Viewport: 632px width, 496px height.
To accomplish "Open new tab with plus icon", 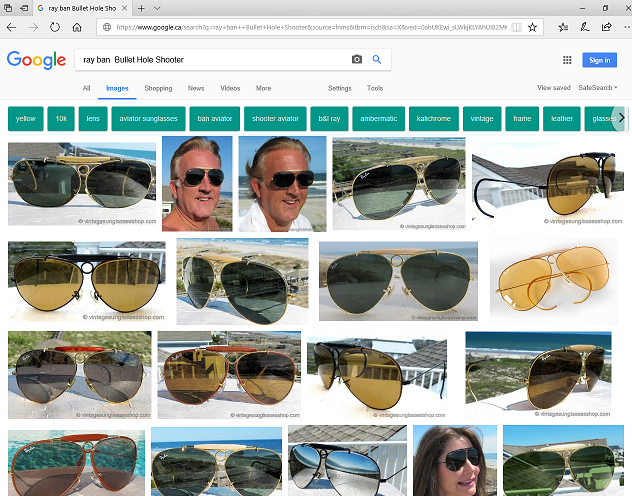I will 141,8.
